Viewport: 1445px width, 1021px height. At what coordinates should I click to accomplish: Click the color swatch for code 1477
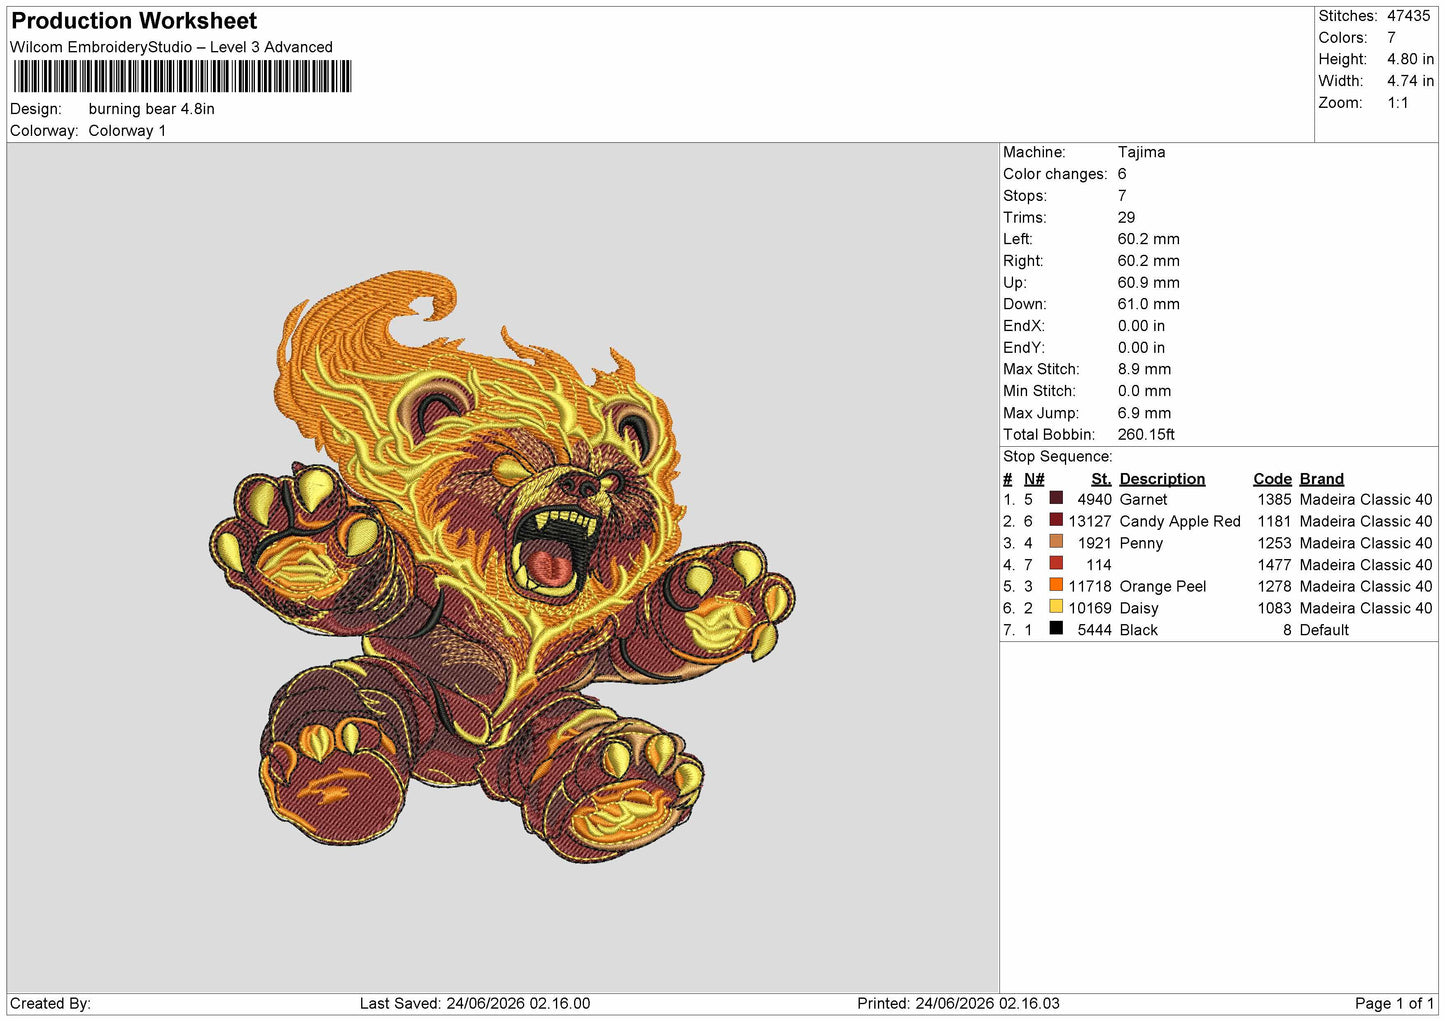(x=1056, y=563)
